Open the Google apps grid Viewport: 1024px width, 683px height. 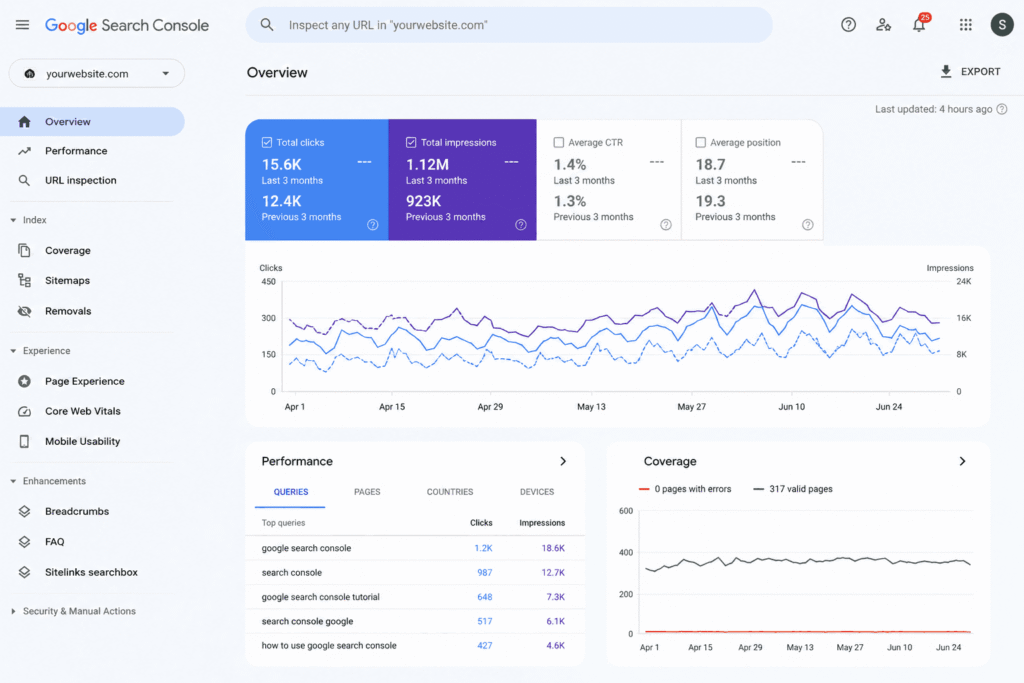coord(965,25)
